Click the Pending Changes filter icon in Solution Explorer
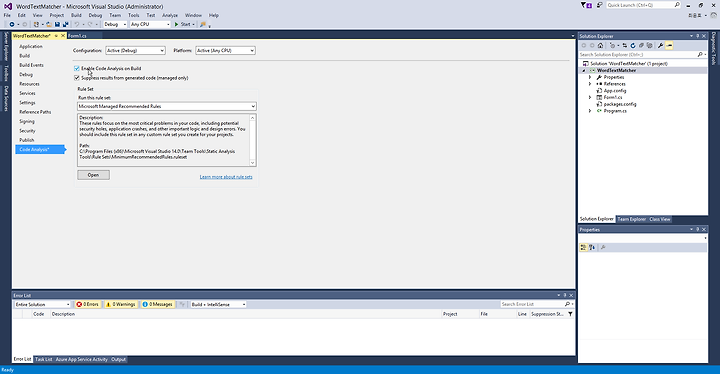720x374 pixels. point(612,45)
